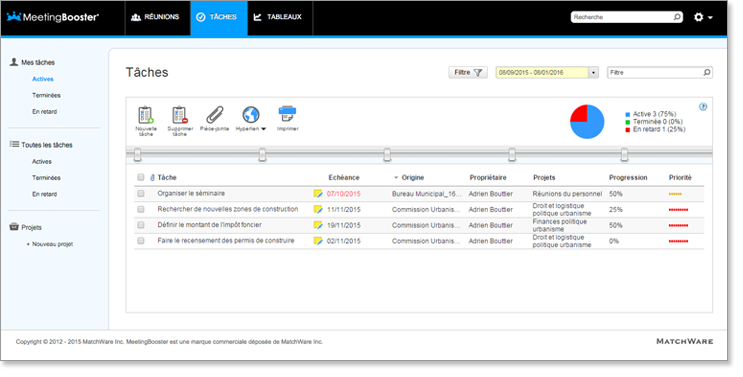The height and width of the screenshot is (377, 743).
Task: Click the Nouvelle tâche clipboard icon
Action: click(x=145, y=116)
